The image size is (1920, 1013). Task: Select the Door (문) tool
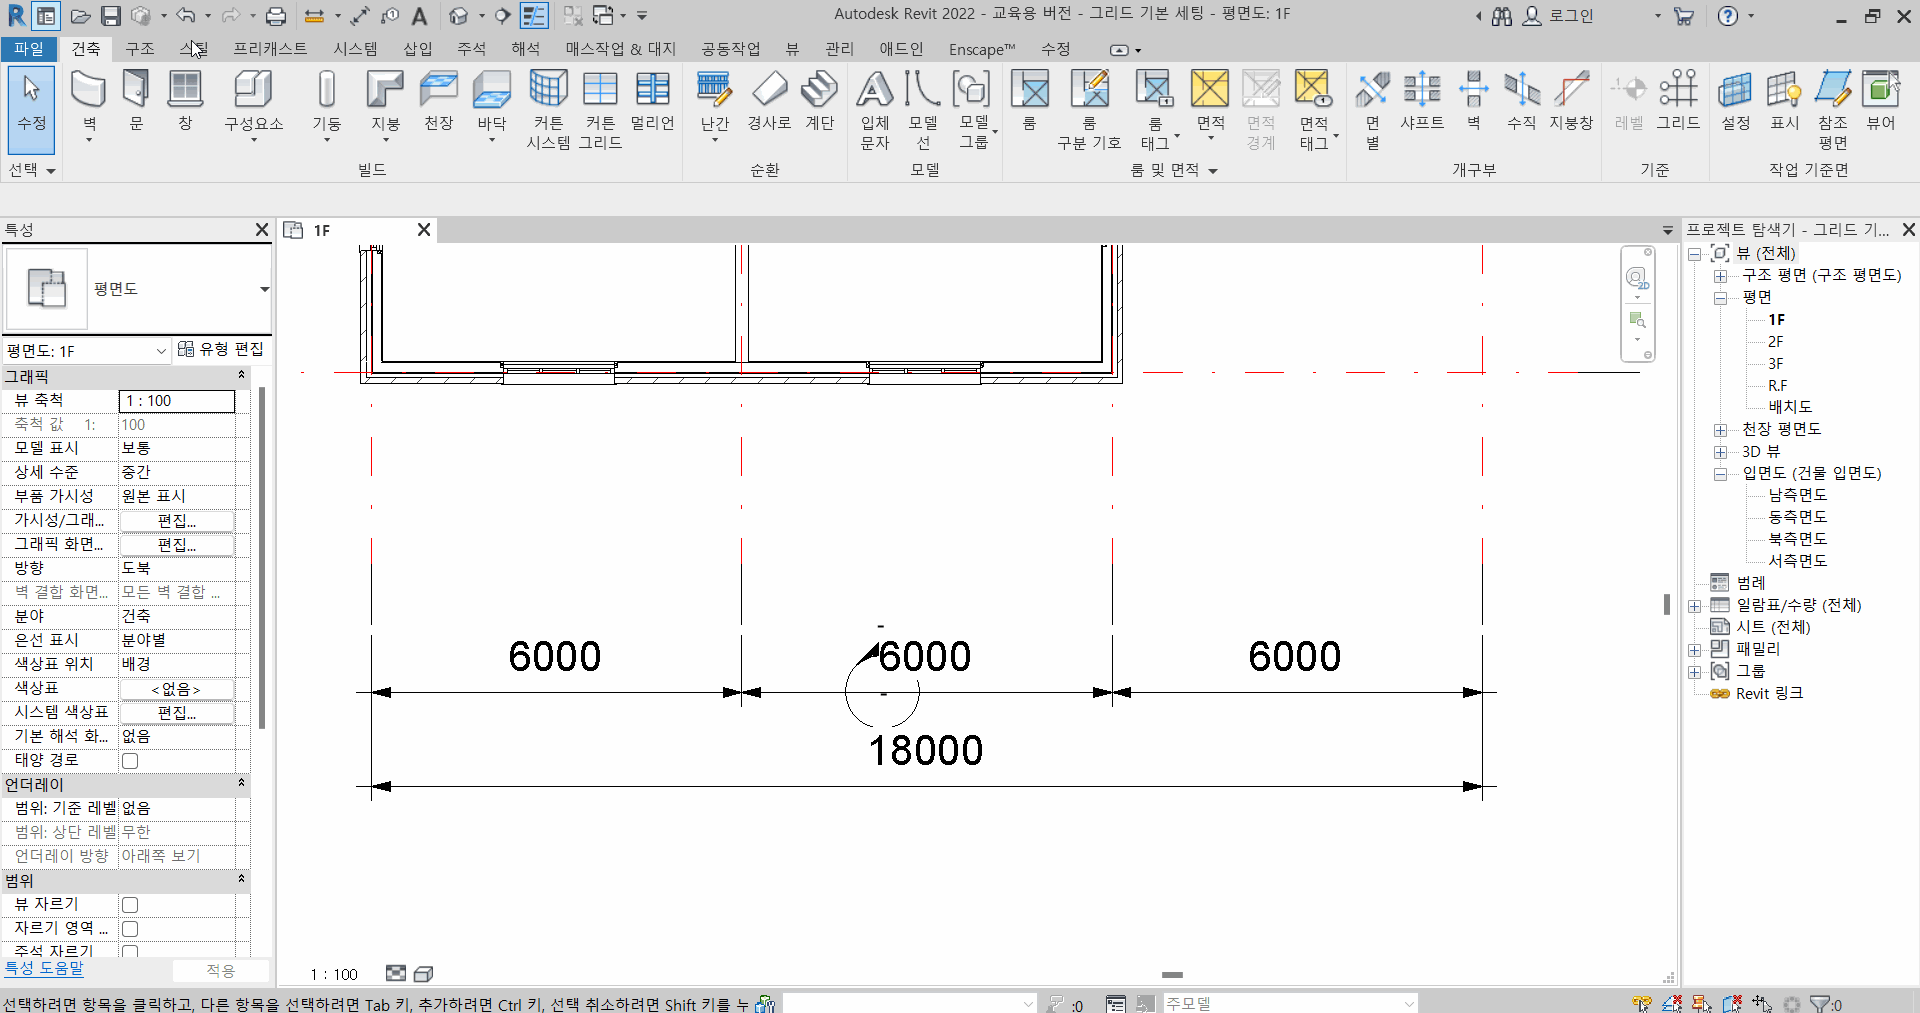(x=136, y=101)
